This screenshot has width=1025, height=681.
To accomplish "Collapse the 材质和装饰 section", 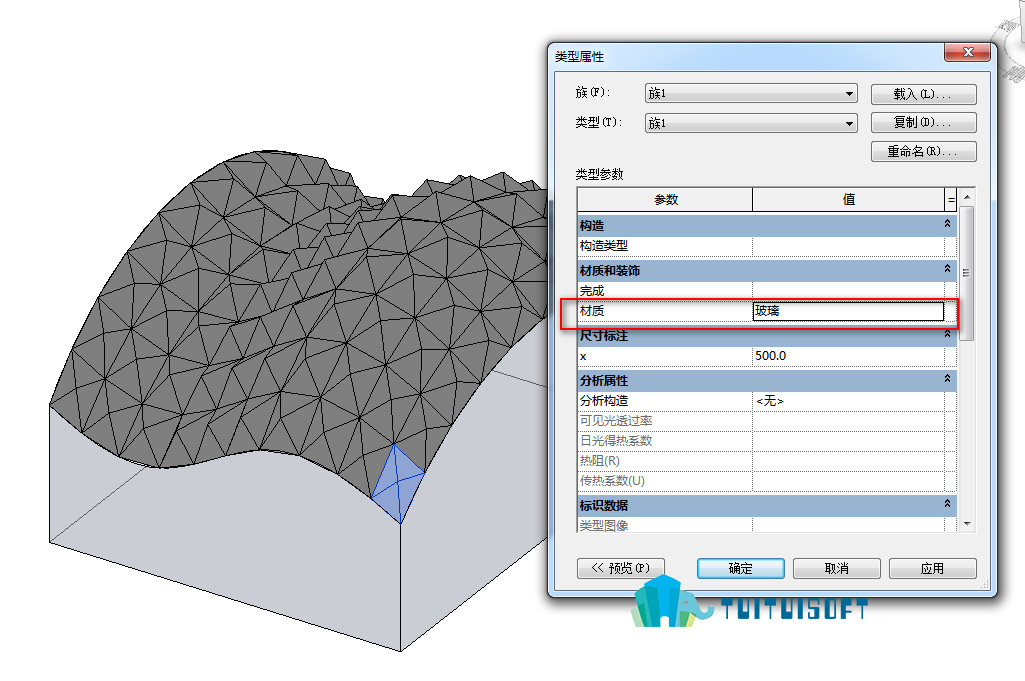I will (947, 269).
